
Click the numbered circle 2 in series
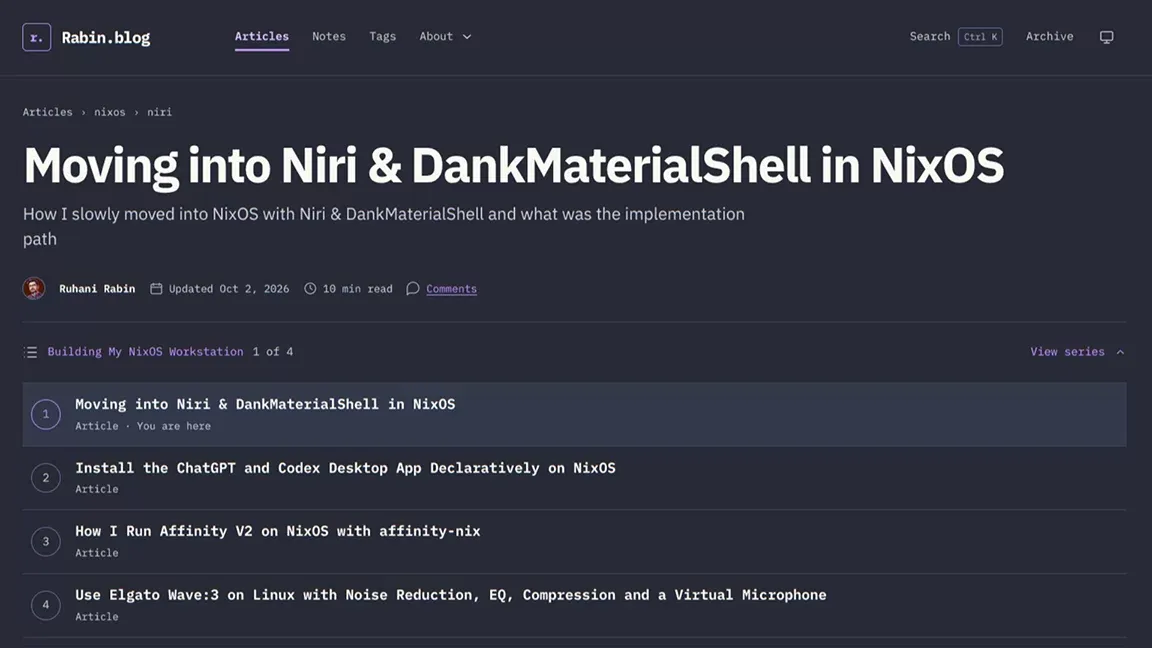pyautogui.click(x=46, y=478)
